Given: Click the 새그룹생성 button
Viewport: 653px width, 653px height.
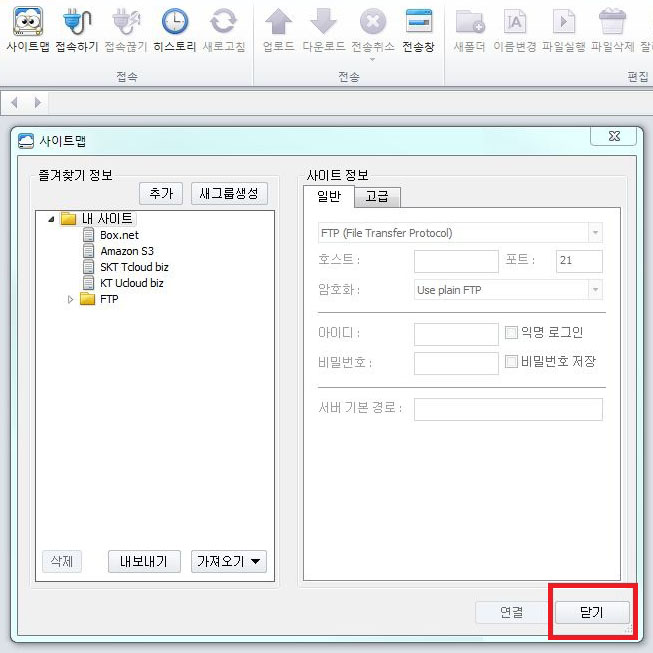Looking at the screenshot, I should tap(229, 193).
